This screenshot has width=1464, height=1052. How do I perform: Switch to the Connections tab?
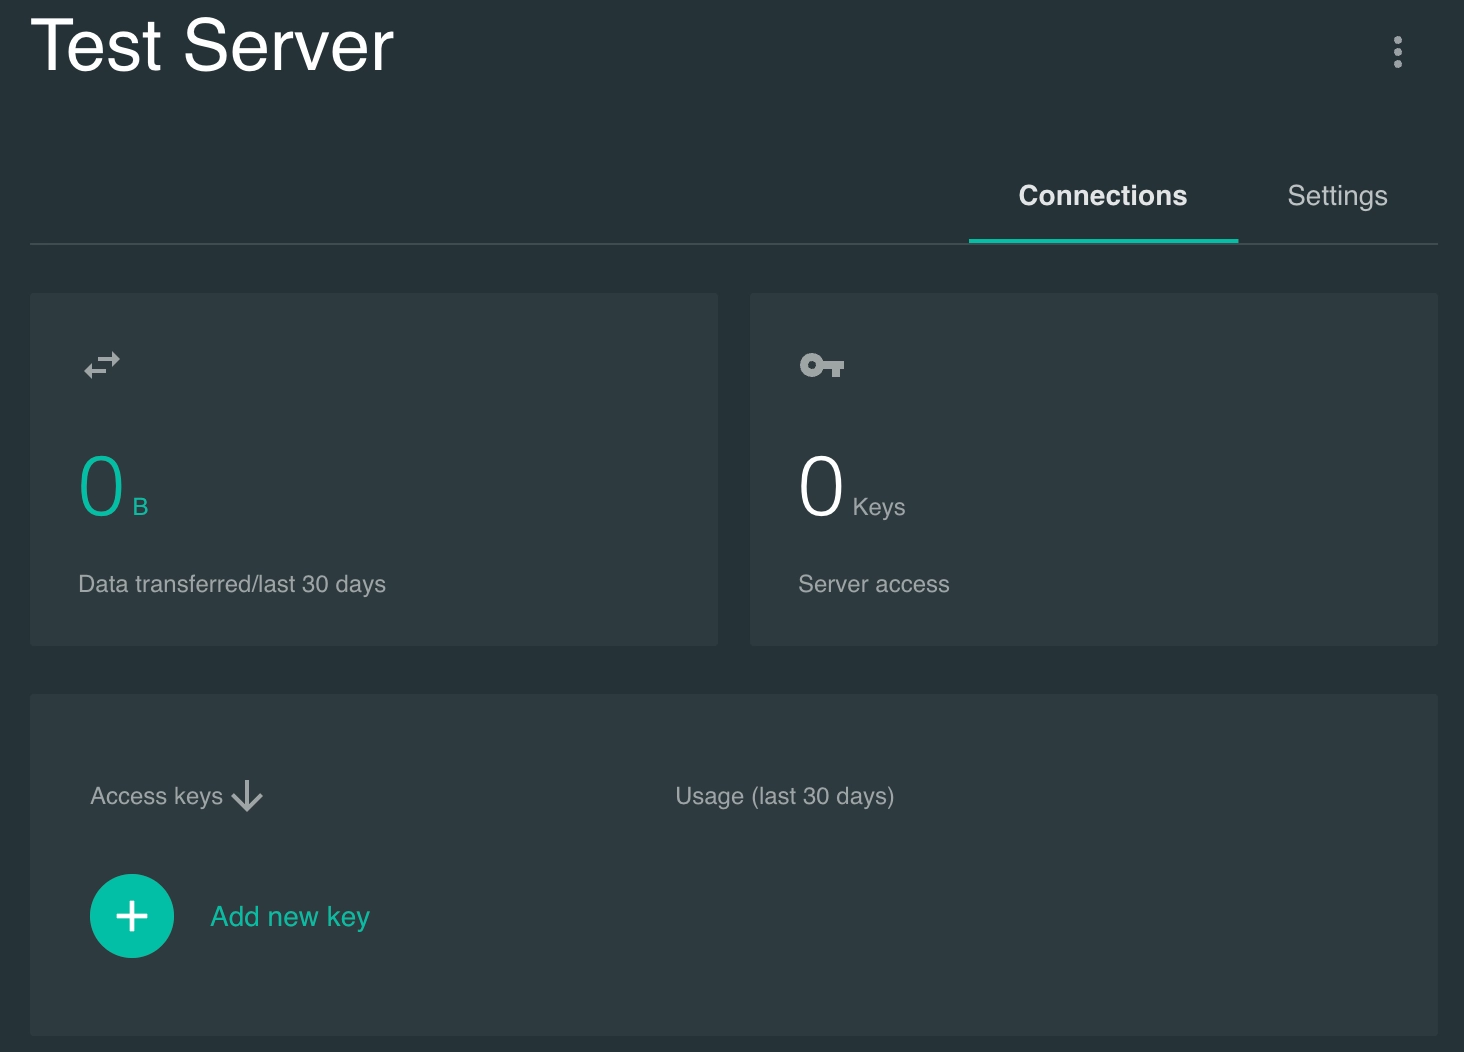[1102, 196]
